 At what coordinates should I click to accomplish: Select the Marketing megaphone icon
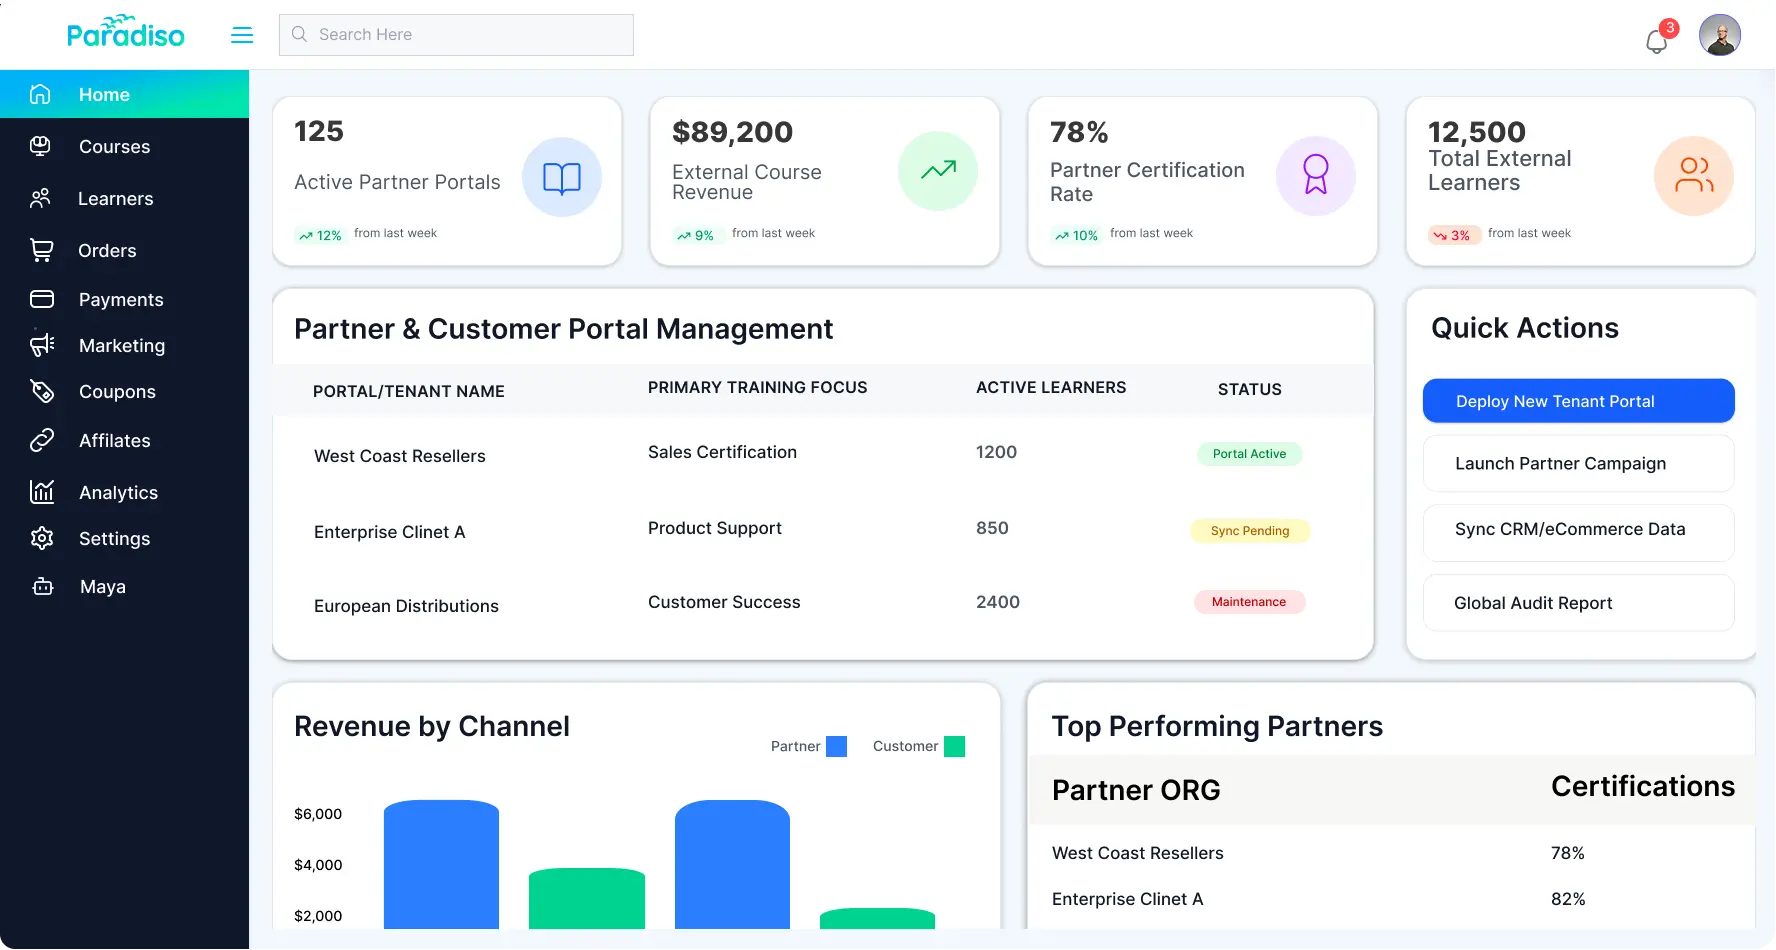coord(40,345)
